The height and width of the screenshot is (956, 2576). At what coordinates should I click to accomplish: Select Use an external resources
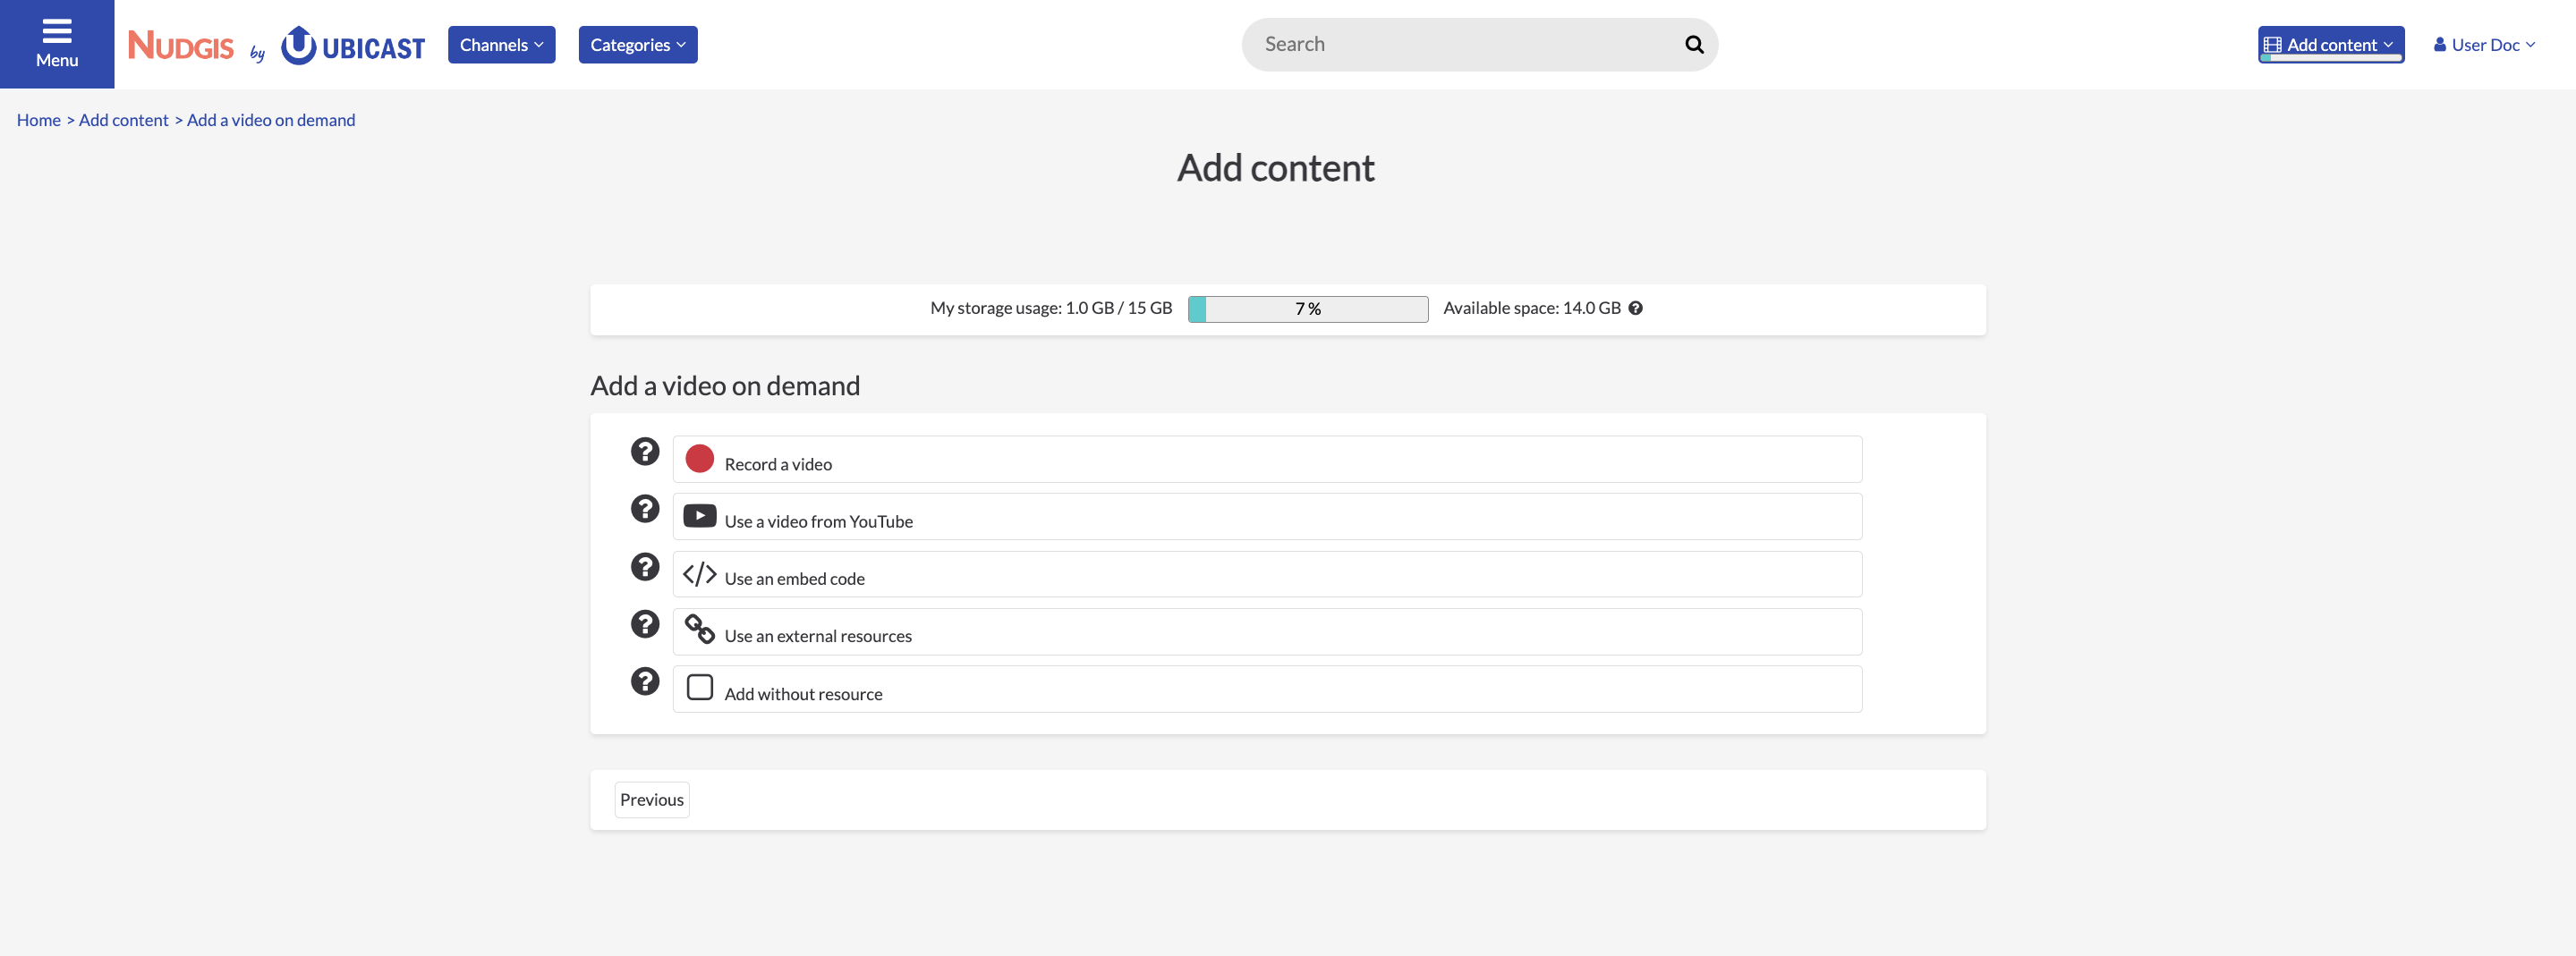click(1267, 632)
